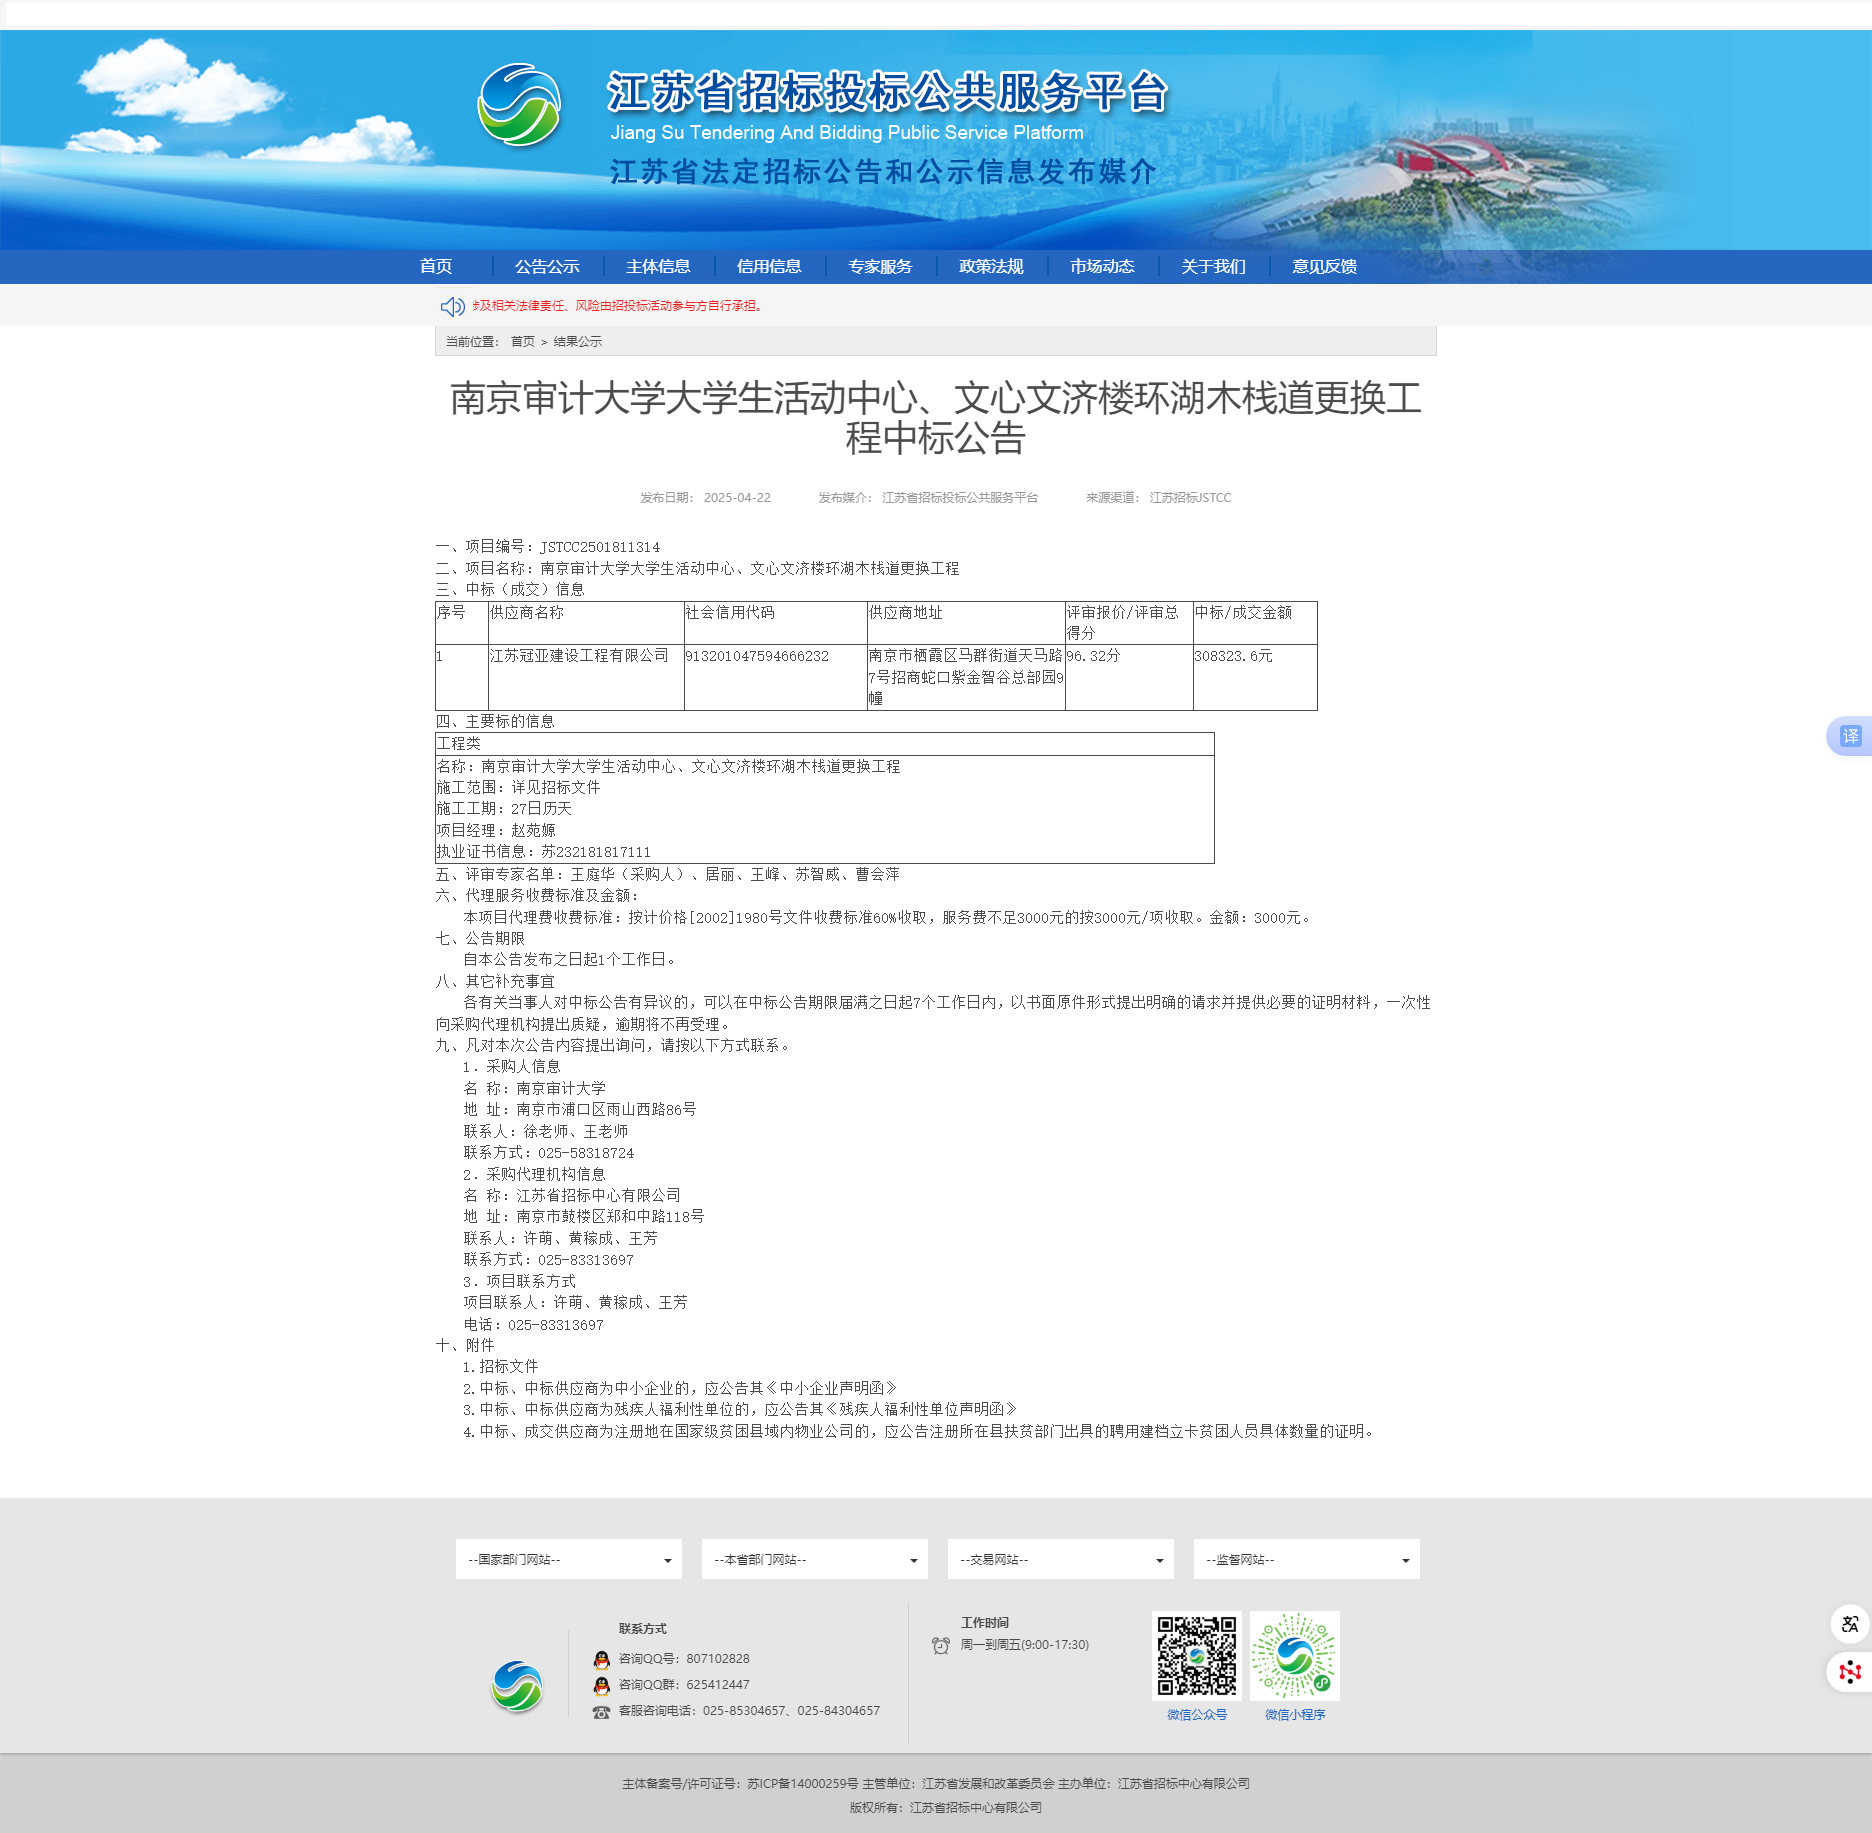Click the footer platform logo
Viewport: 1872px width, 1833px height.
[517, 1686]
